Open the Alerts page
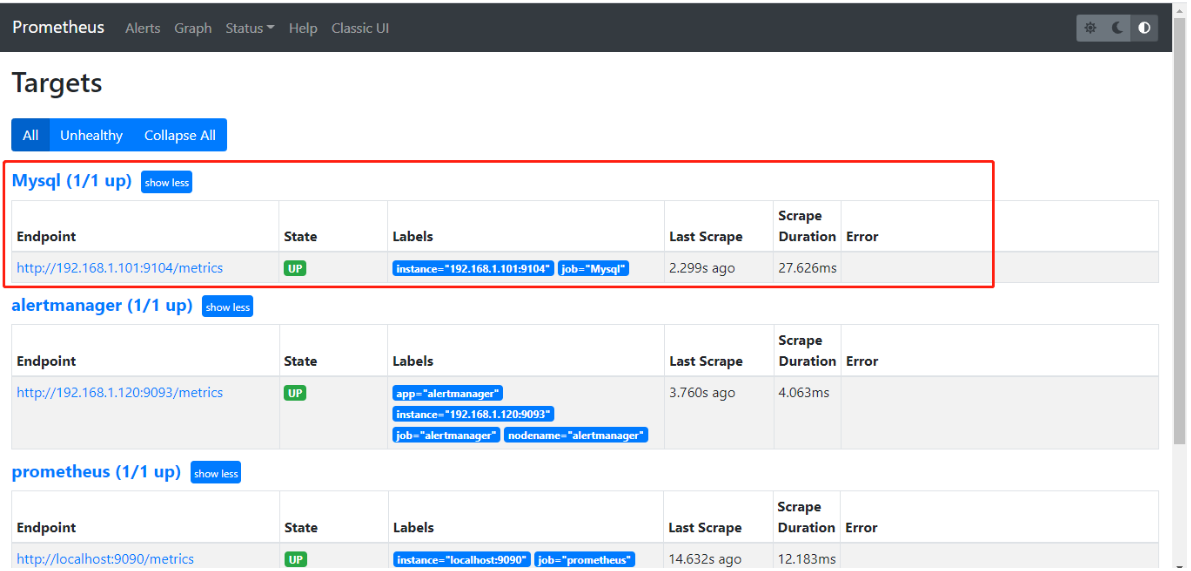 (x=142, y=28)
